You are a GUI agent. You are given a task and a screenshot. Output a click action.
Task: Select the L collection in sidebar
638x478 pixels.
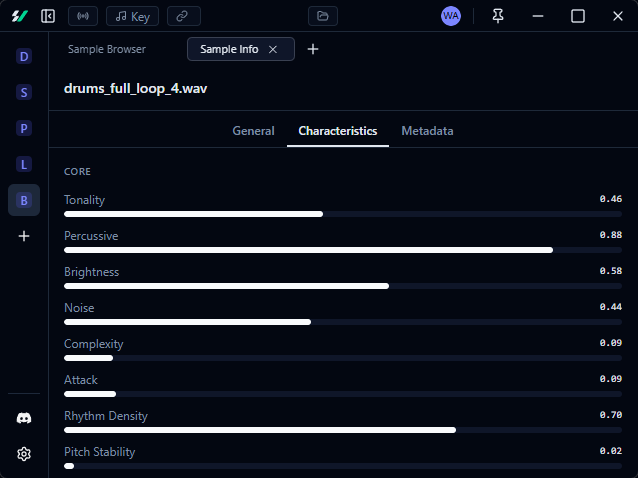[24, 164]
